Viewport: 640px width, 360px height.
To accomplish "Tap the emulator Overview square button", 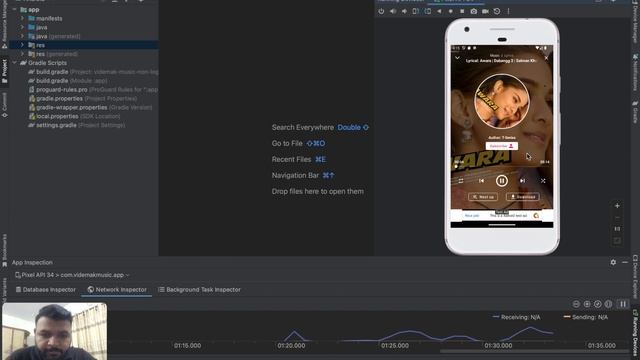I will [x=462, y=11].
